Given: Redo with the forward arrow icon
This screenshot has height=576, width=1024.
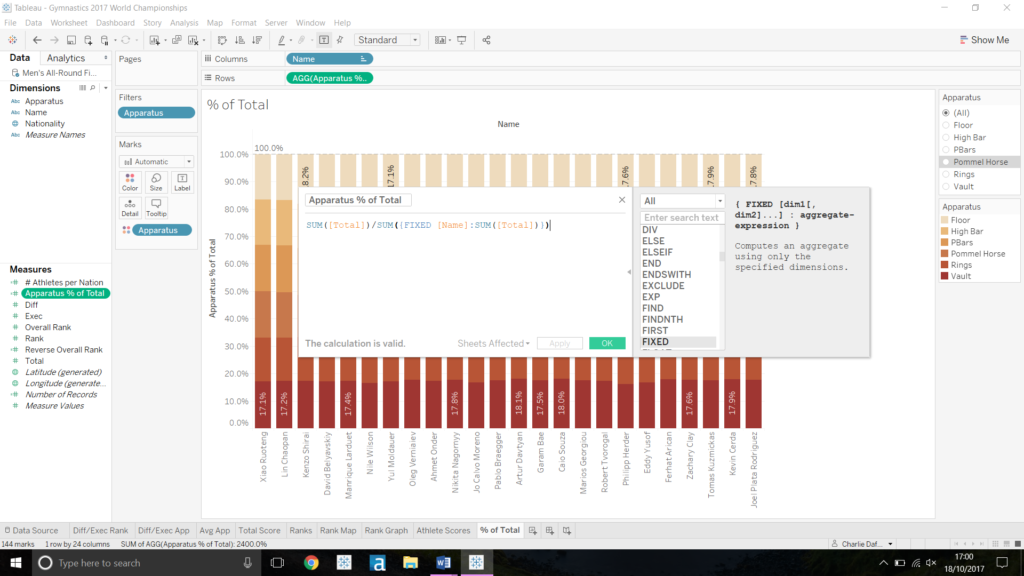Looking at the screenshot, I should pos(54,40).
